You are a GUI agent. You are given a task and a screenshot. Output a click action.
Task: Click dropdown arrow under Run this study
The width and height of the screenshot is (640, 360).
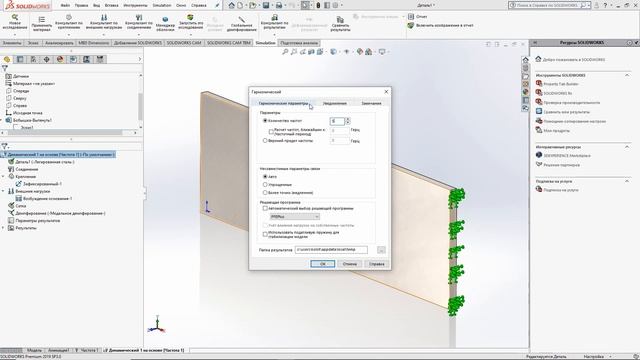pyautogui.click(x=191, y=34)
